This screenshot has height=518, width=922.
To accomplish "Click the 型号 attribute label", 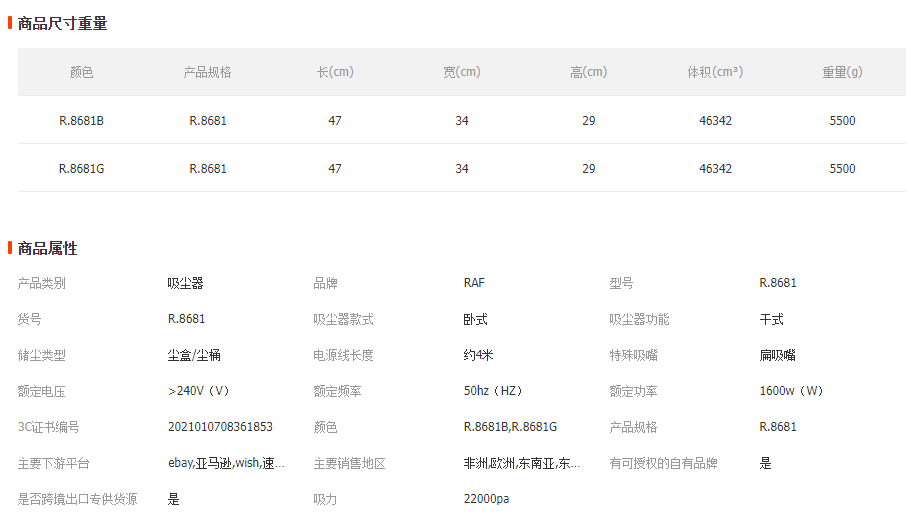I will tap(622, 283).
